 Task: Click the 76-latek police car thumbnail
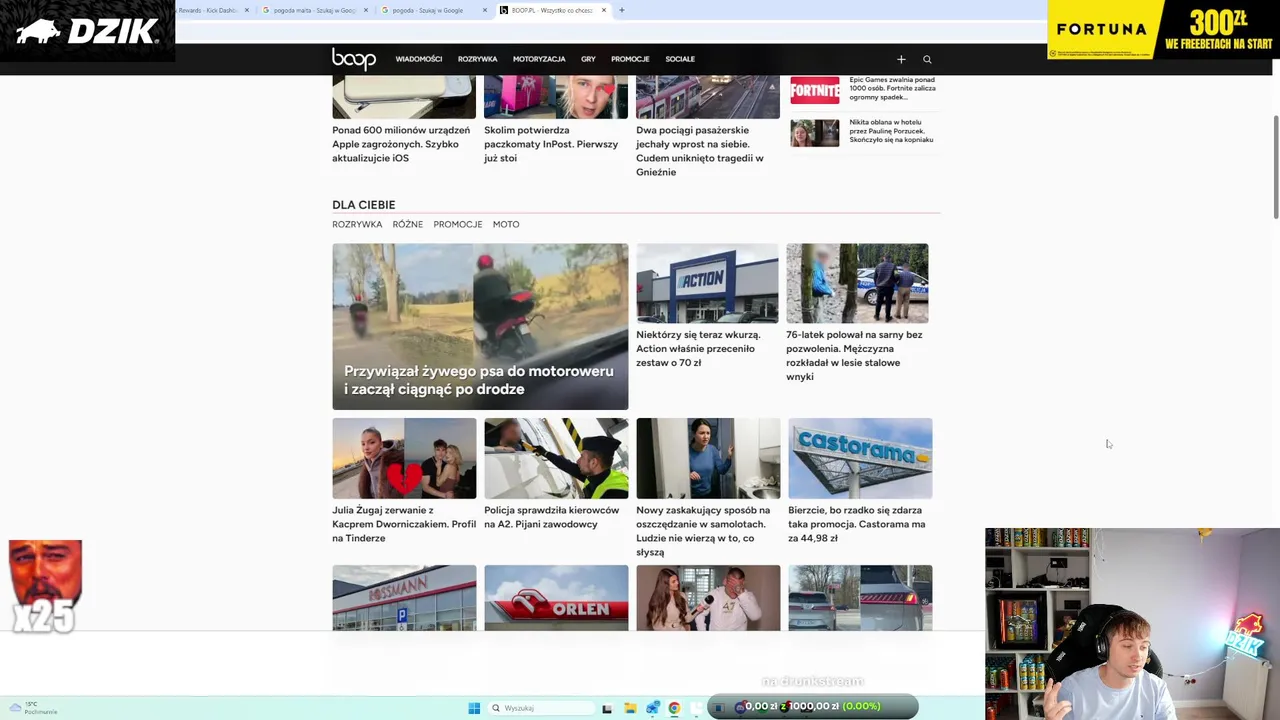point(857,283)
